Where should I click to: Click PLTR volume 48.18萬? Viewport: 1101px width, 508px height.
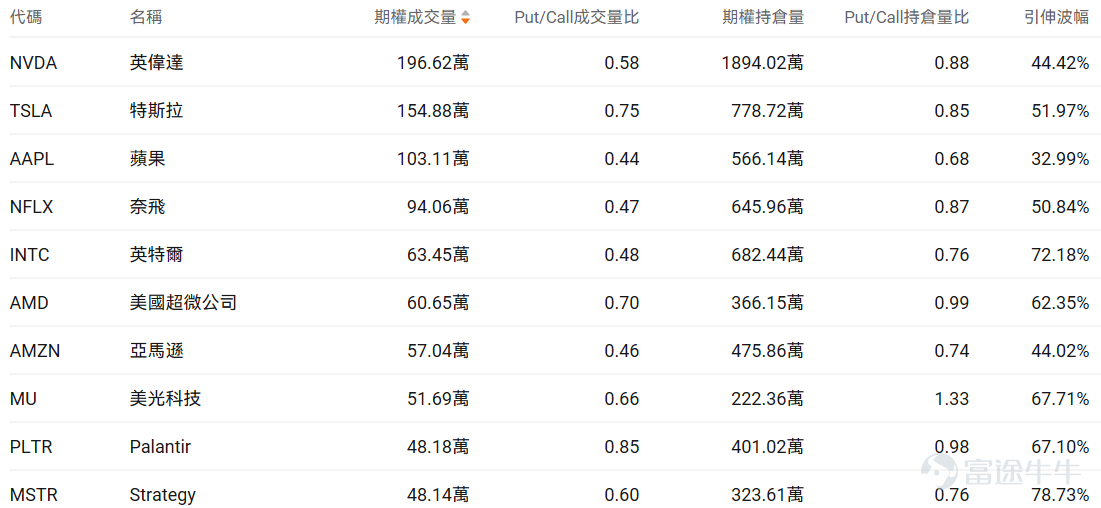click(x=438, y=447)
